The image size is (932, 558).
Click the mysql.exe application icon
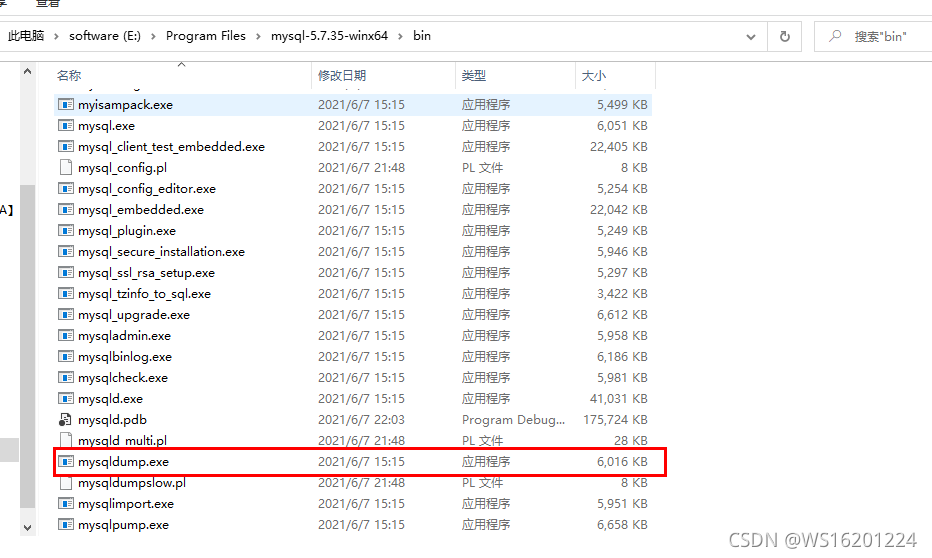click(65, 125)
